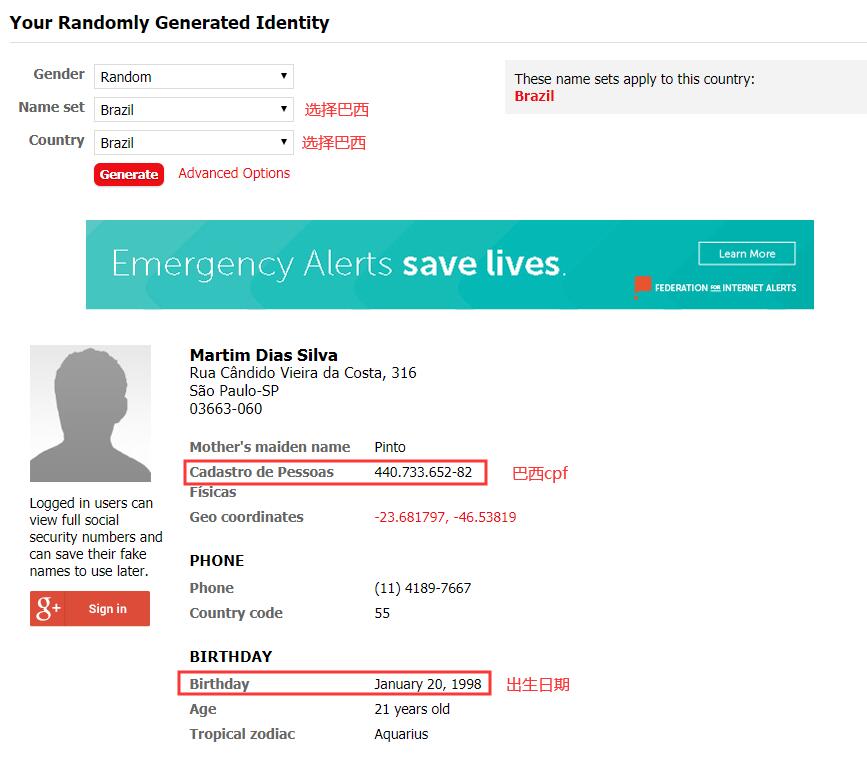Click the Emergency Alerts save lives banner
The image size is (867, 763).
450,264
